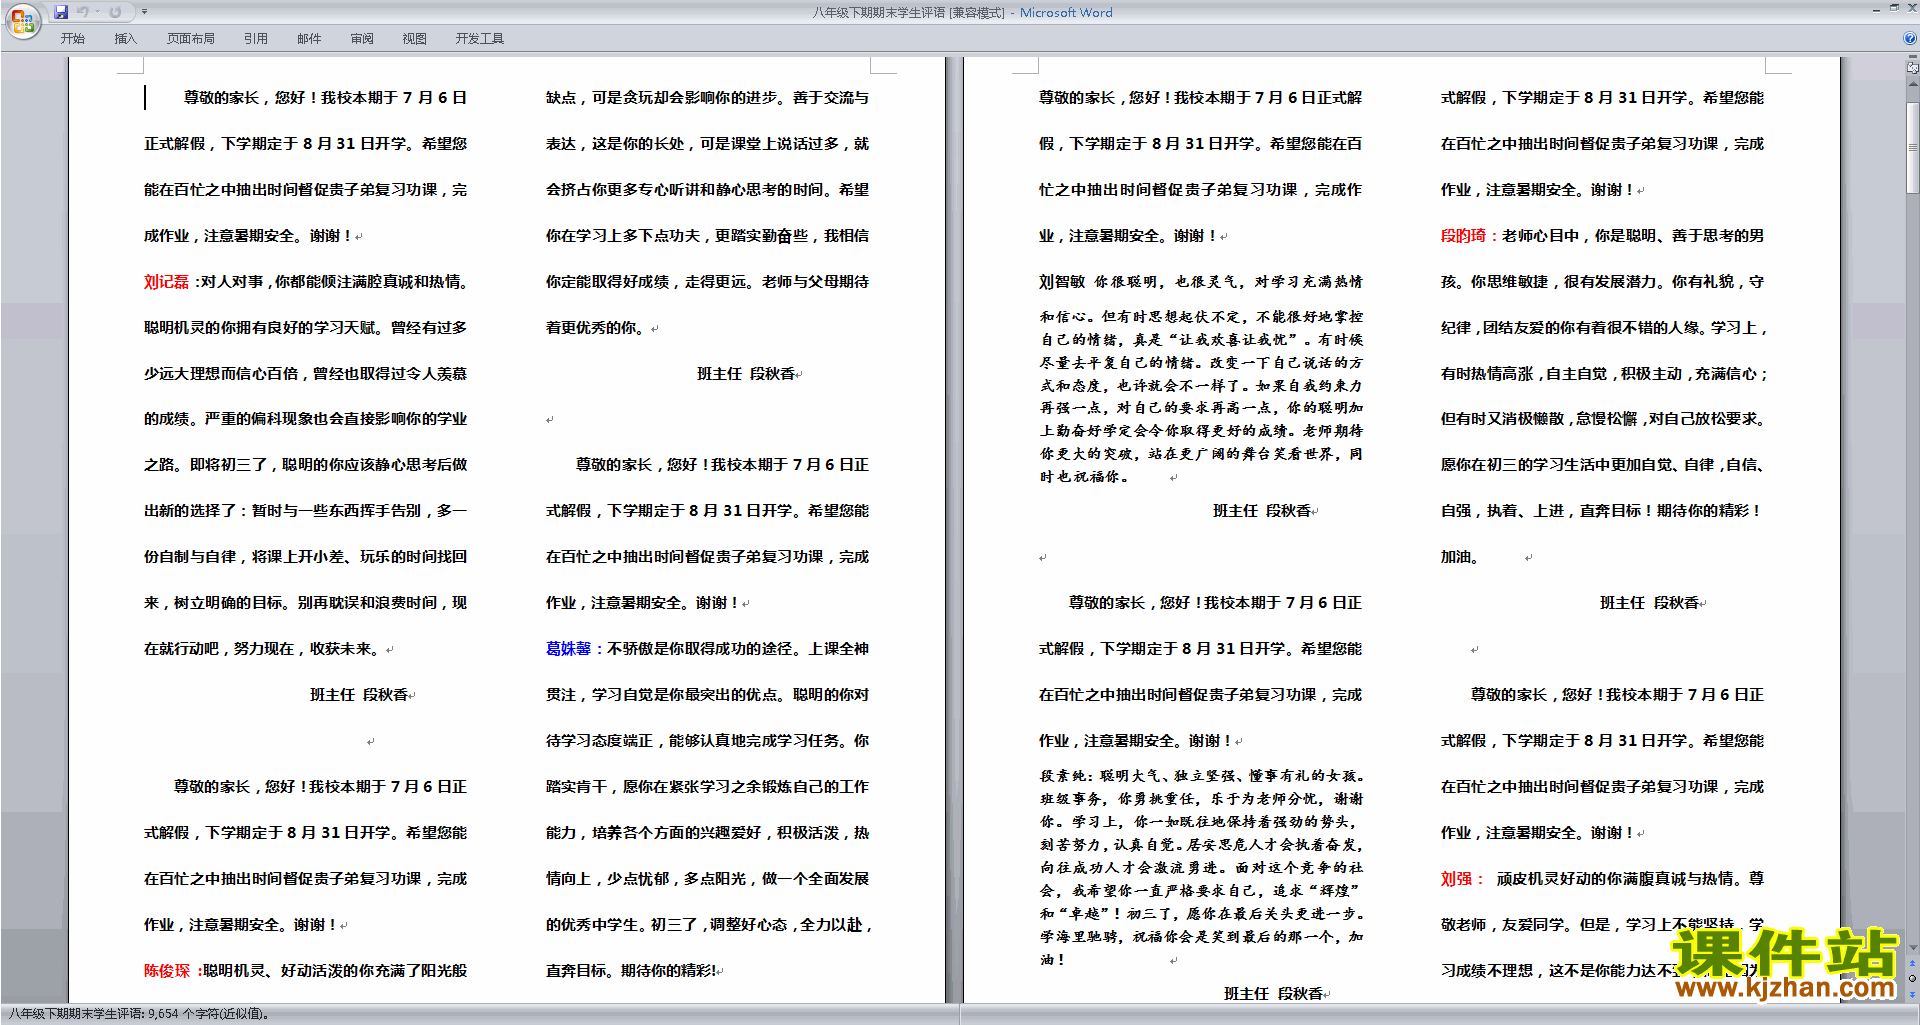Click the line 在就行动吧，努力现在，收获未来
This screenshot has height=1025, width=1920.
(263, 649)
